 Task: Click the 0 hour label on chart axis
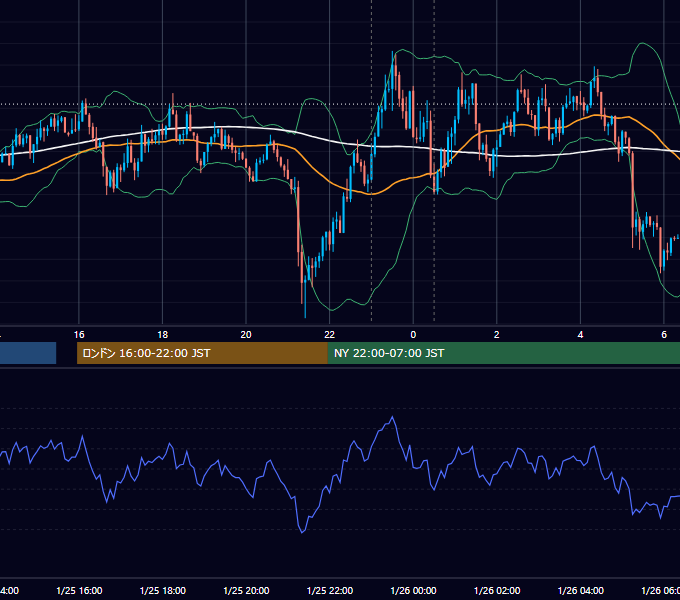point(413,335)
